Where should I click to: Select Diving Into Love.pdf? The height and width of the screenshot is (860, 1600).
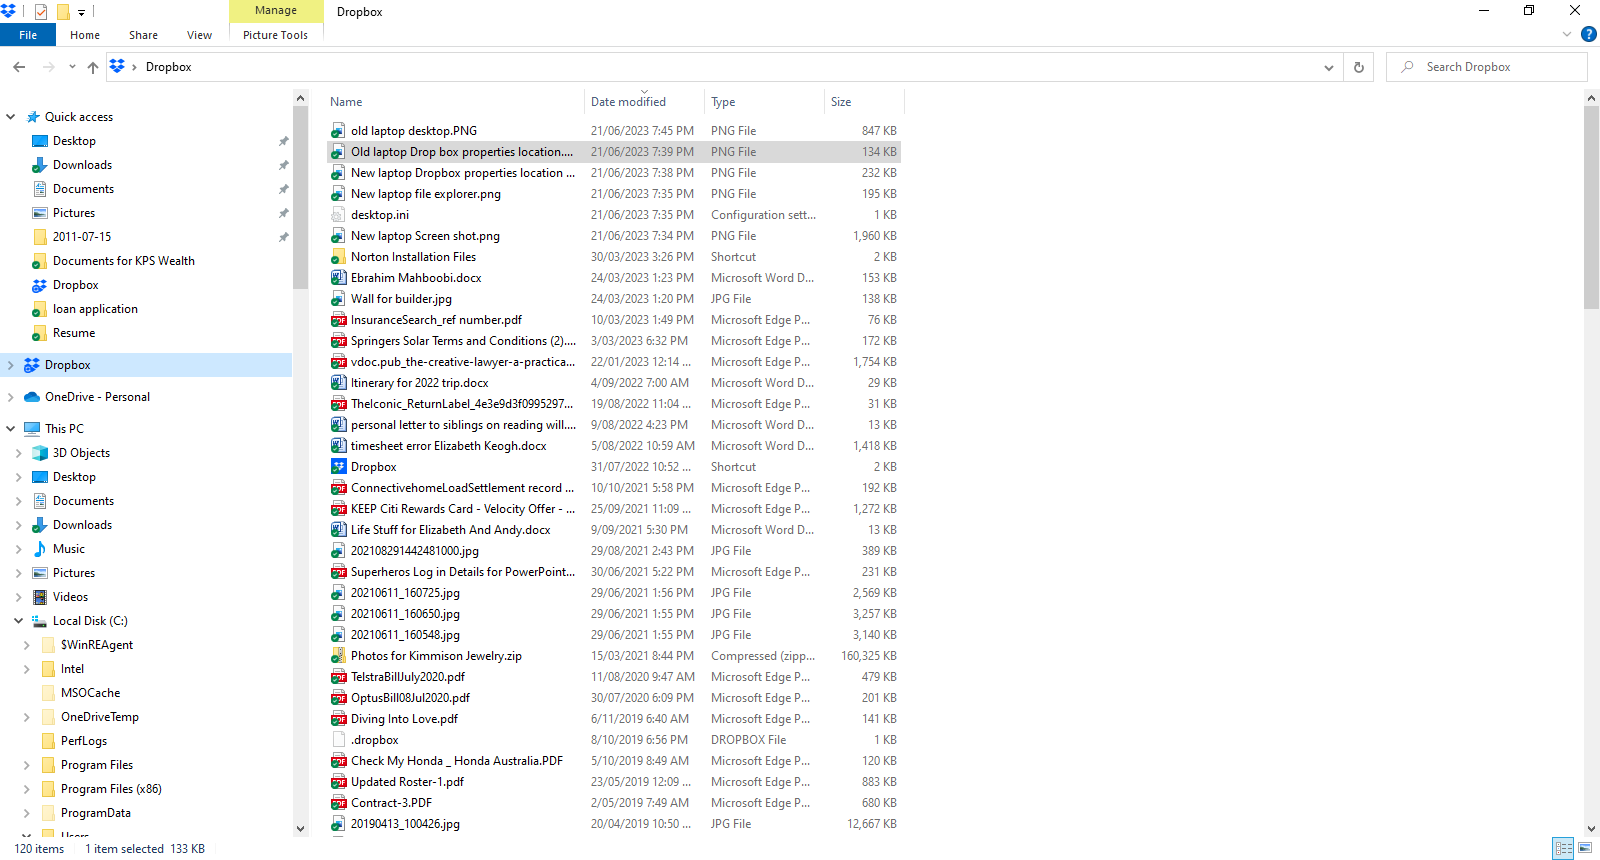tap(404, 719)
